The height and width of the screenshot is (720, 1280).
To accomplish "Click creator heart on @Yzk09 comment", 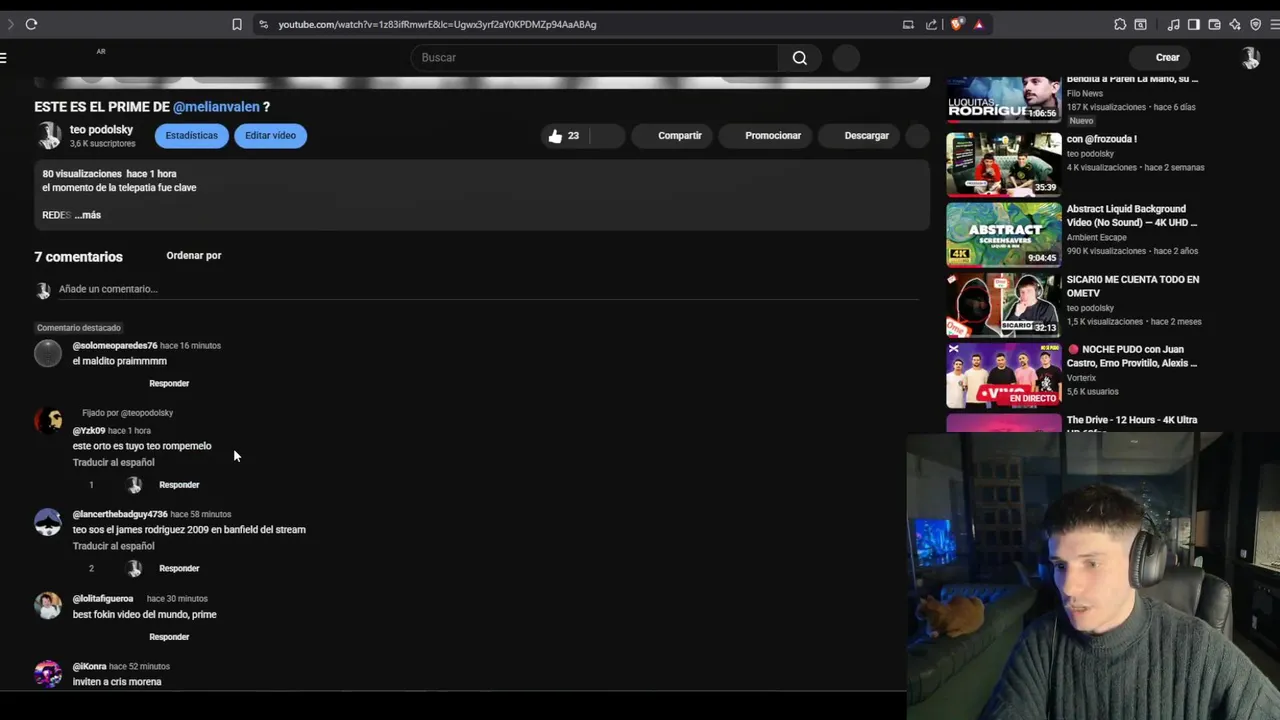I will [x=134, y=485].
